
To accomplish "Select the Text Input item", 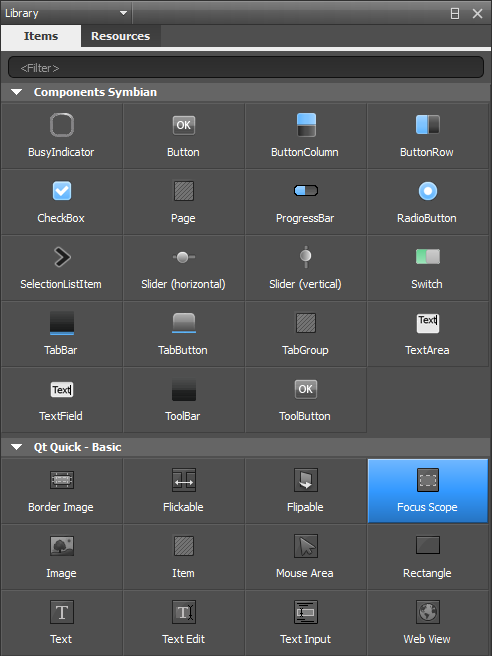I will pos(305,623).
